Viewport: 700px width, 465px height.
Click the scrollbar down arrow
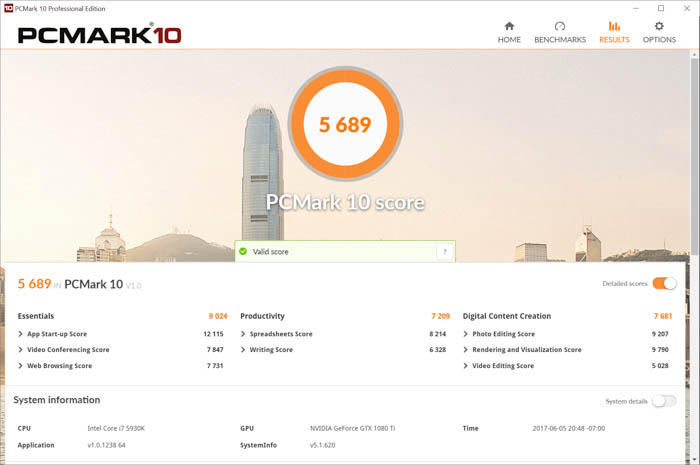tap(694, 459)
